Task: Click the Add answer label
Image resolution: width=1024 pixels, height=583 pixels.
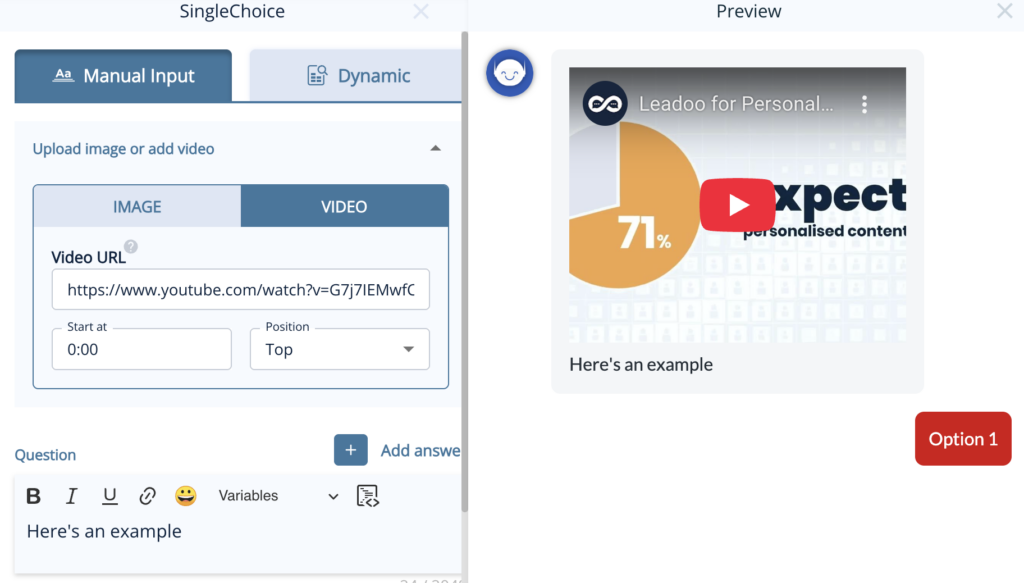Action: click(420, 450)
